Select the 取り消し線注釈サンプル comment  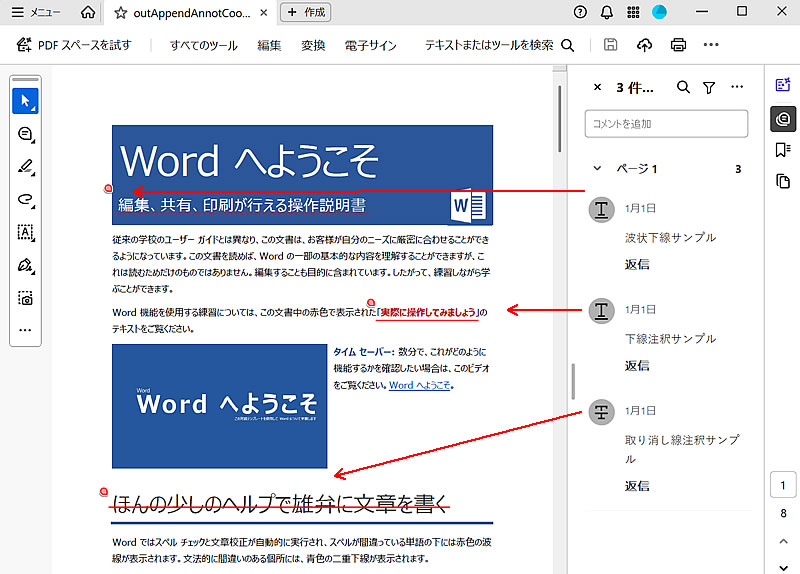pos(682,449)
